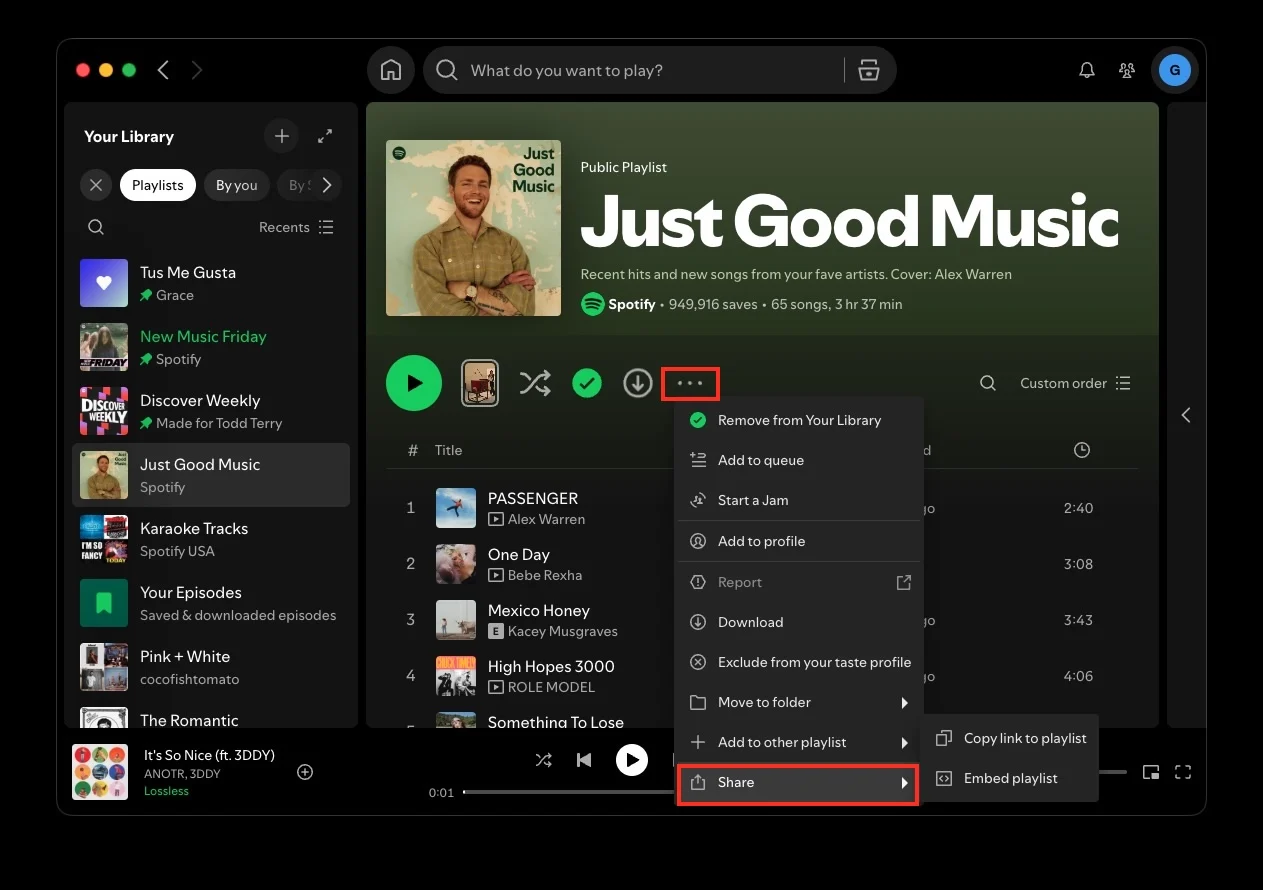Choose Exclude from your taste profile
Viewport: 1263px width, 890px height.
[x=799, y=662]
